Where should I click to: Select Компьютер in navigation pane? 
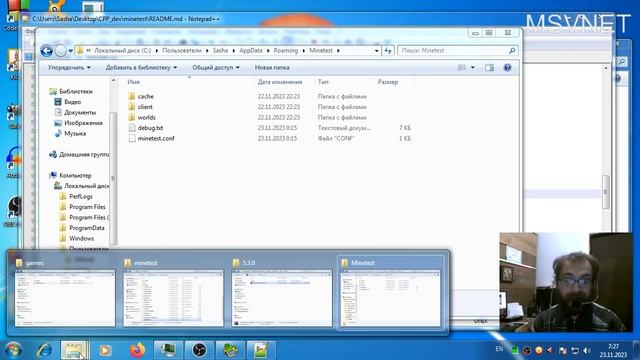pos(75,176)
